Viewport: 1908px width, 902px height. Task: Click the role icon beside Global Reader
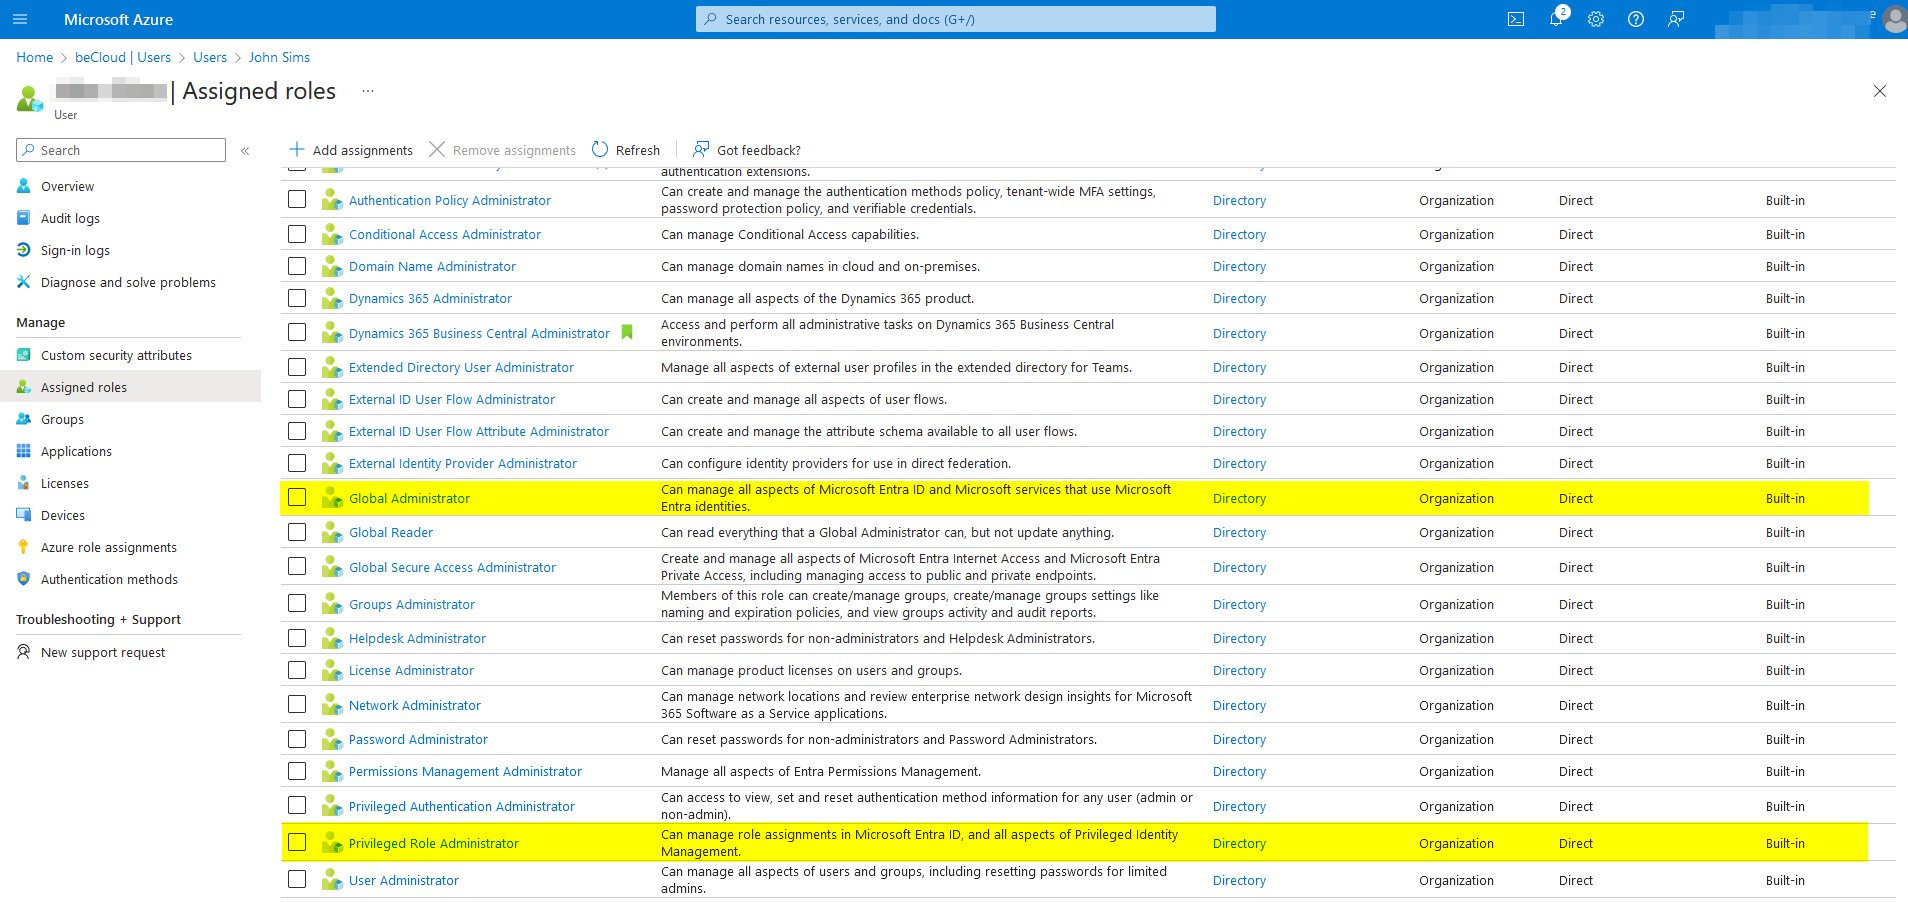click(x=332, y=532)
